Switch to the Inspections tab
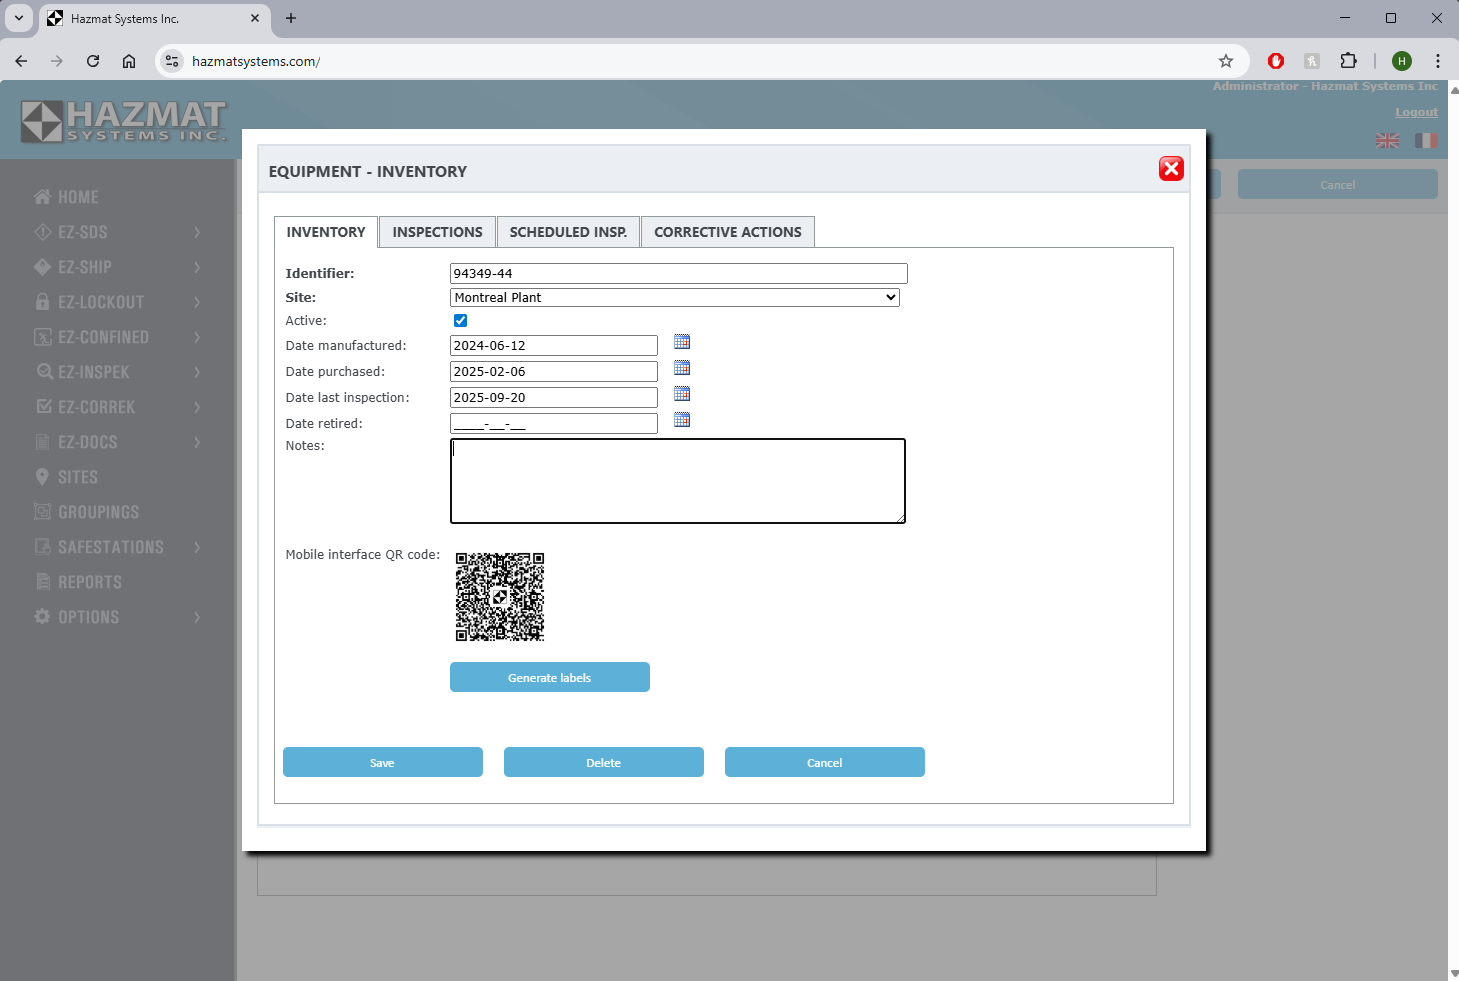Image resolution: width=1459 pixels, height=981 pixels. (437, 232)
